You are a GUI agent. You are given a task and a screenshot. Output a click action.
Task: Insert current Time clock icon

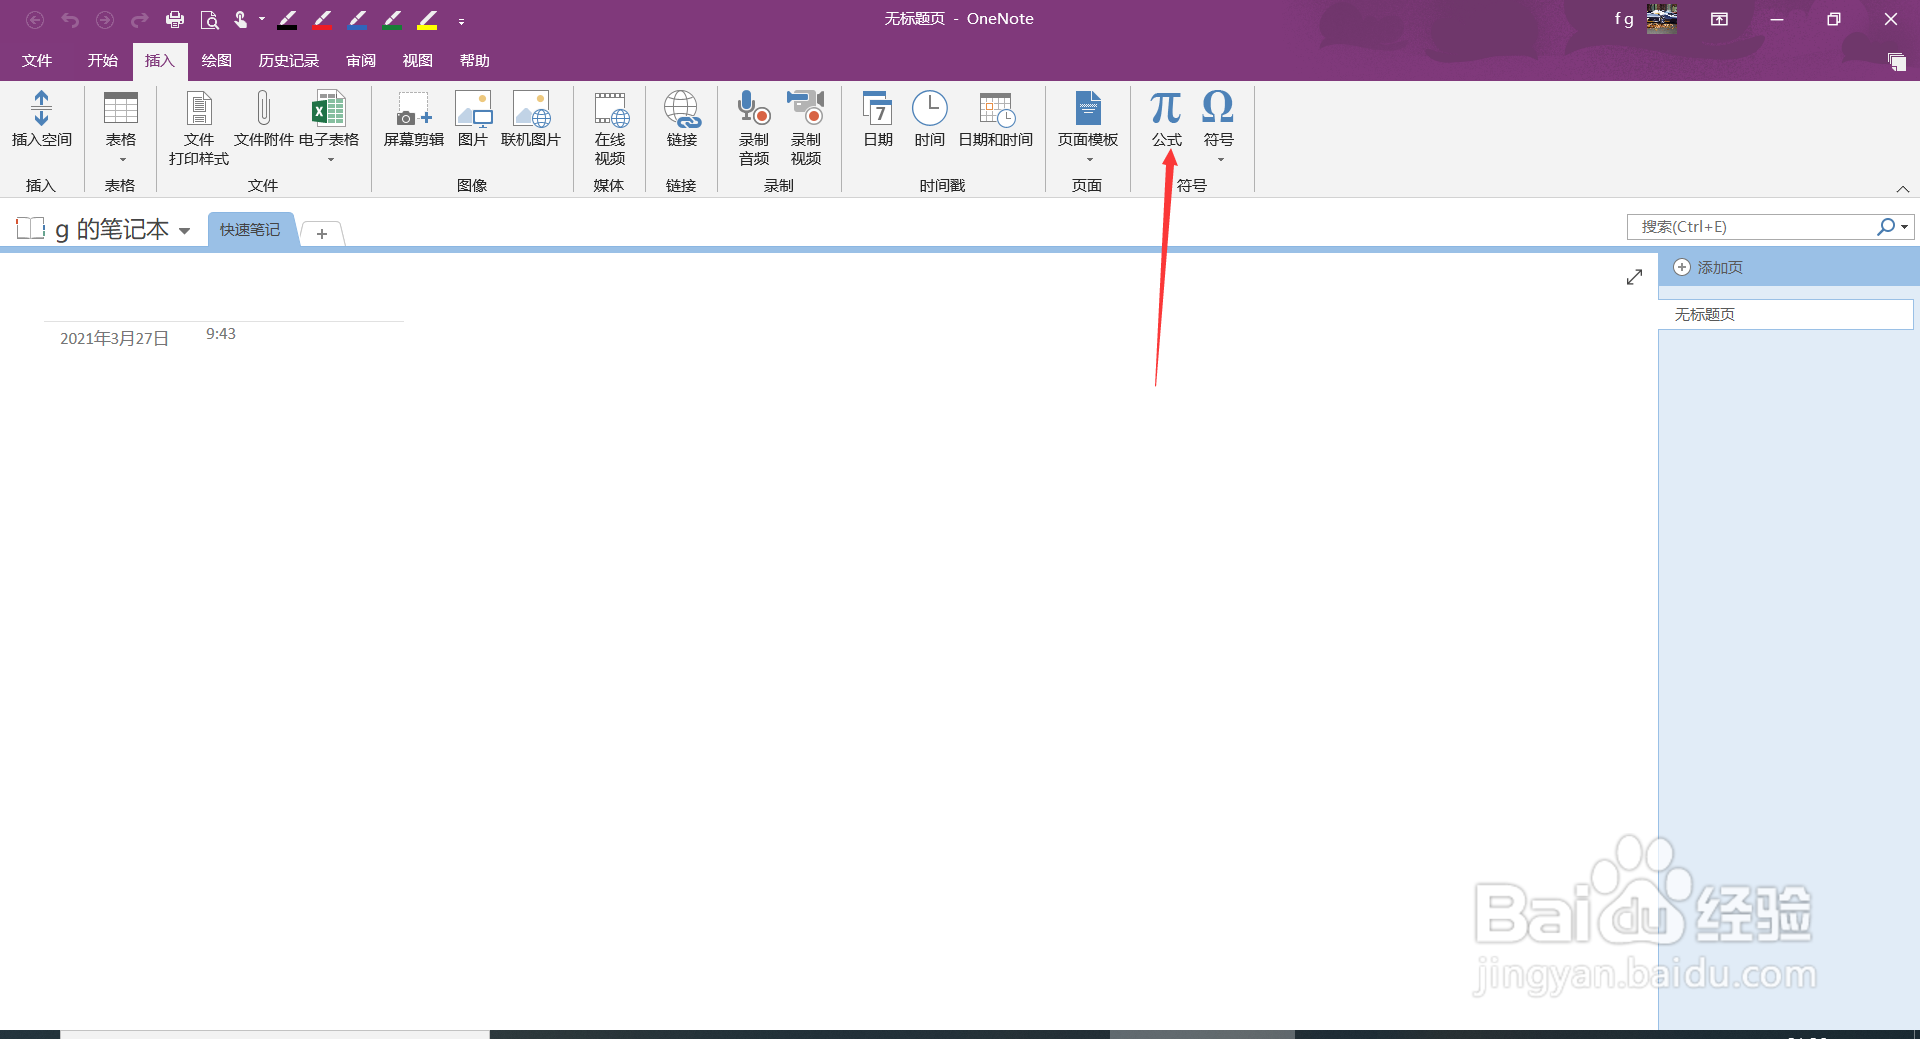click(x=929, y=108)
